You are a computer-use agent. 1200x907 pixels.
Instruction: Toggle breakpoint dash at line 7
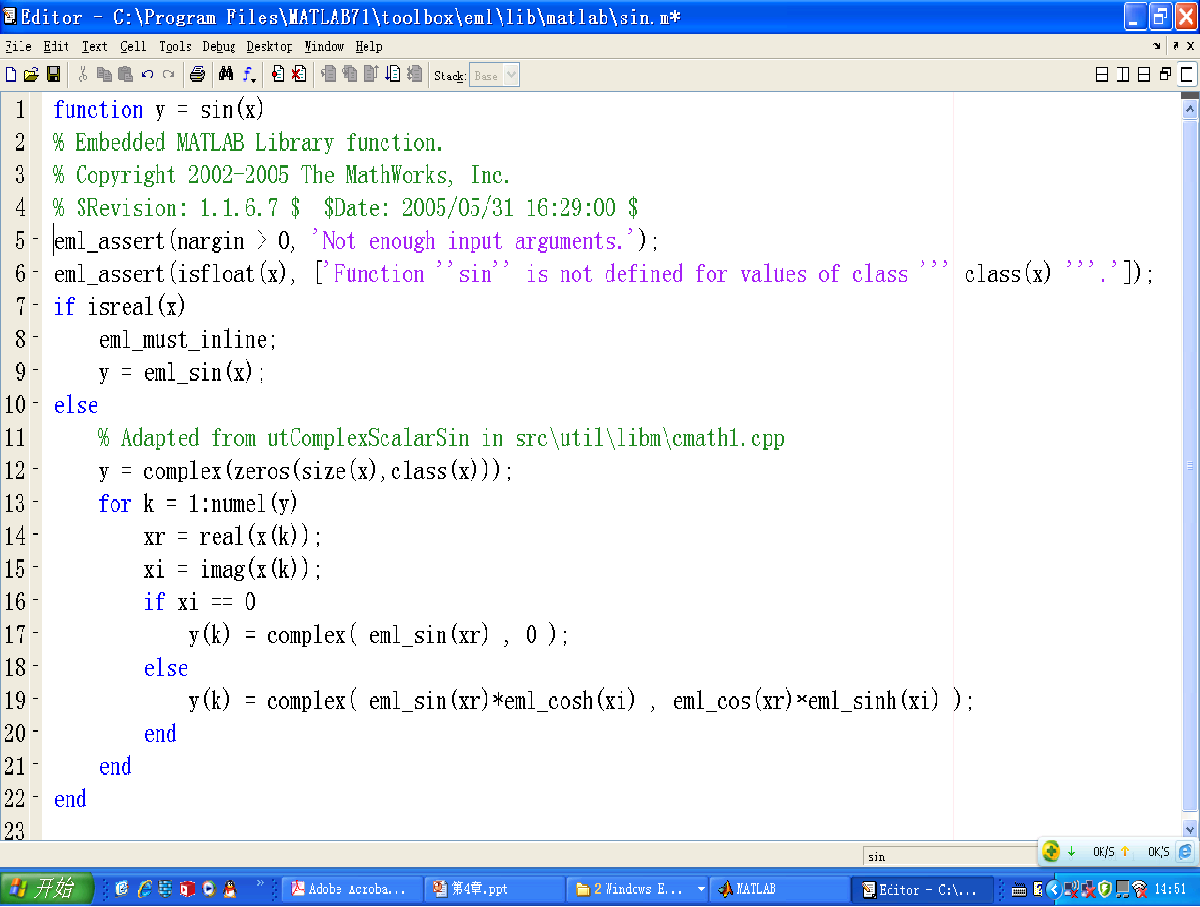coord(36,306)
